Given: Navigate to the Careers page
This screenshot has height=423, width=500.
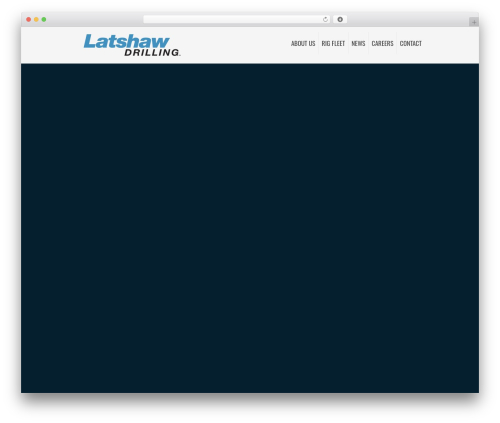Looking at the screenshot, I should click(382, 43).
